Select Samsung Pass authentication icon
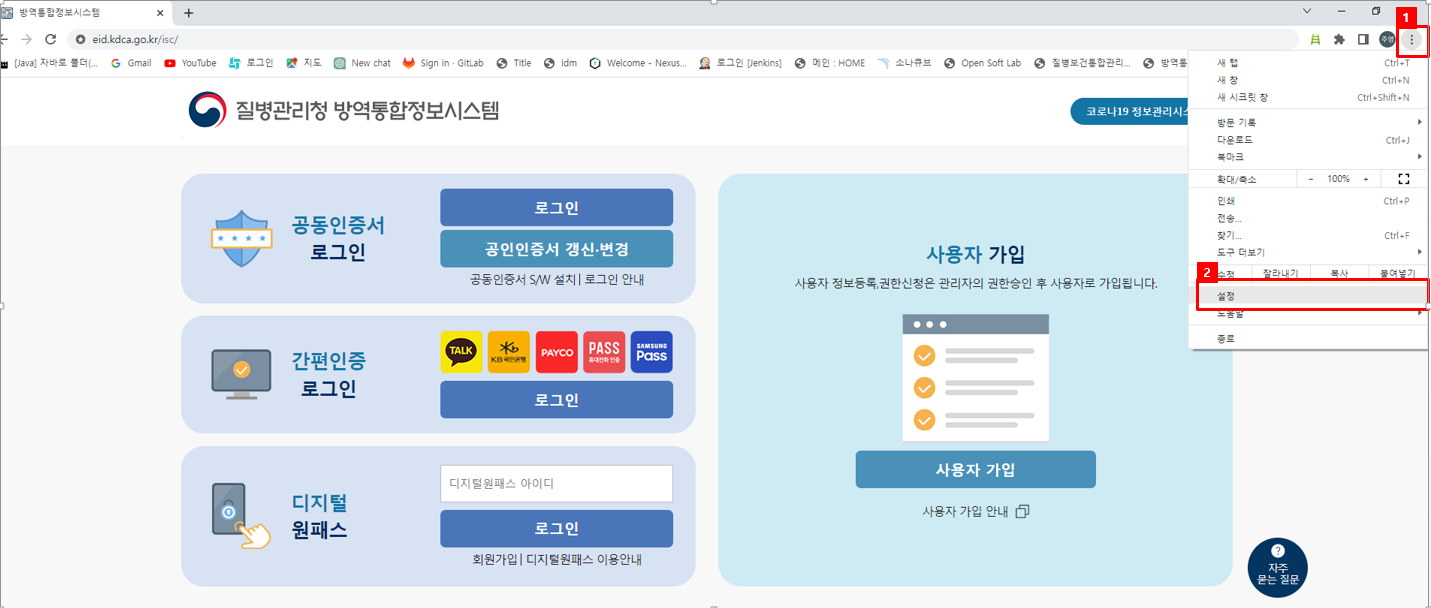The image size is (1431, 608). click(x=652, y=352)
